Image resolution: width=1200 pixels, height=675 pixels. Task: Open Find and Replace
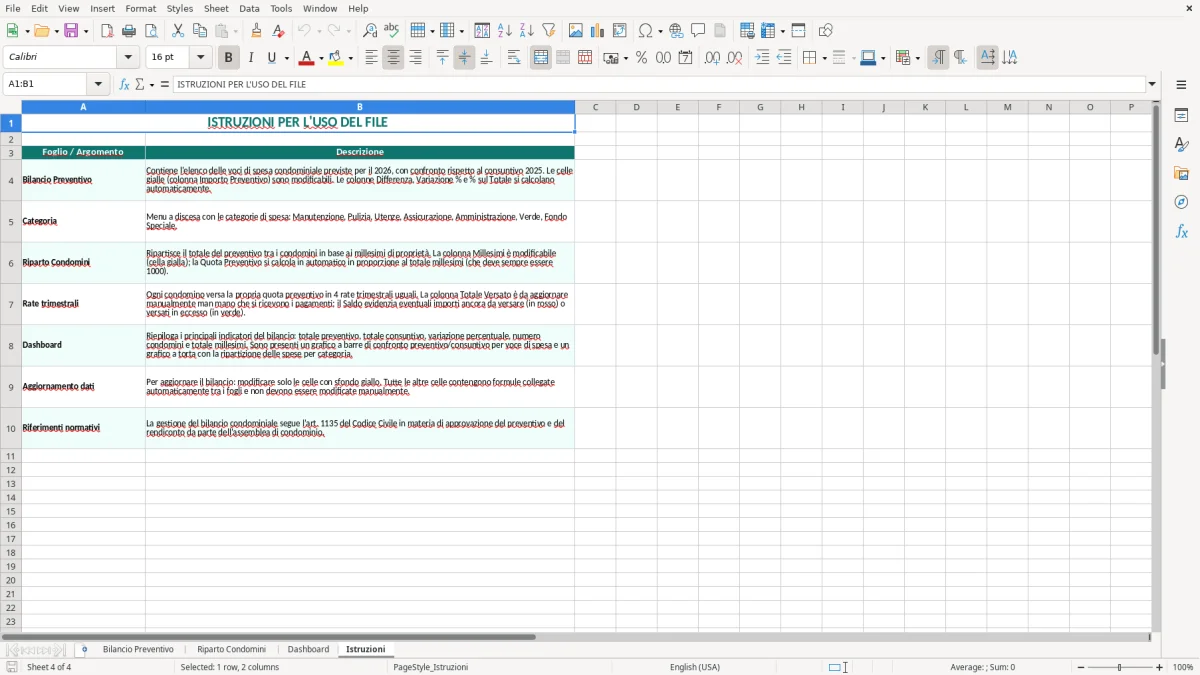pyautogui.click(x=370, y=31)
